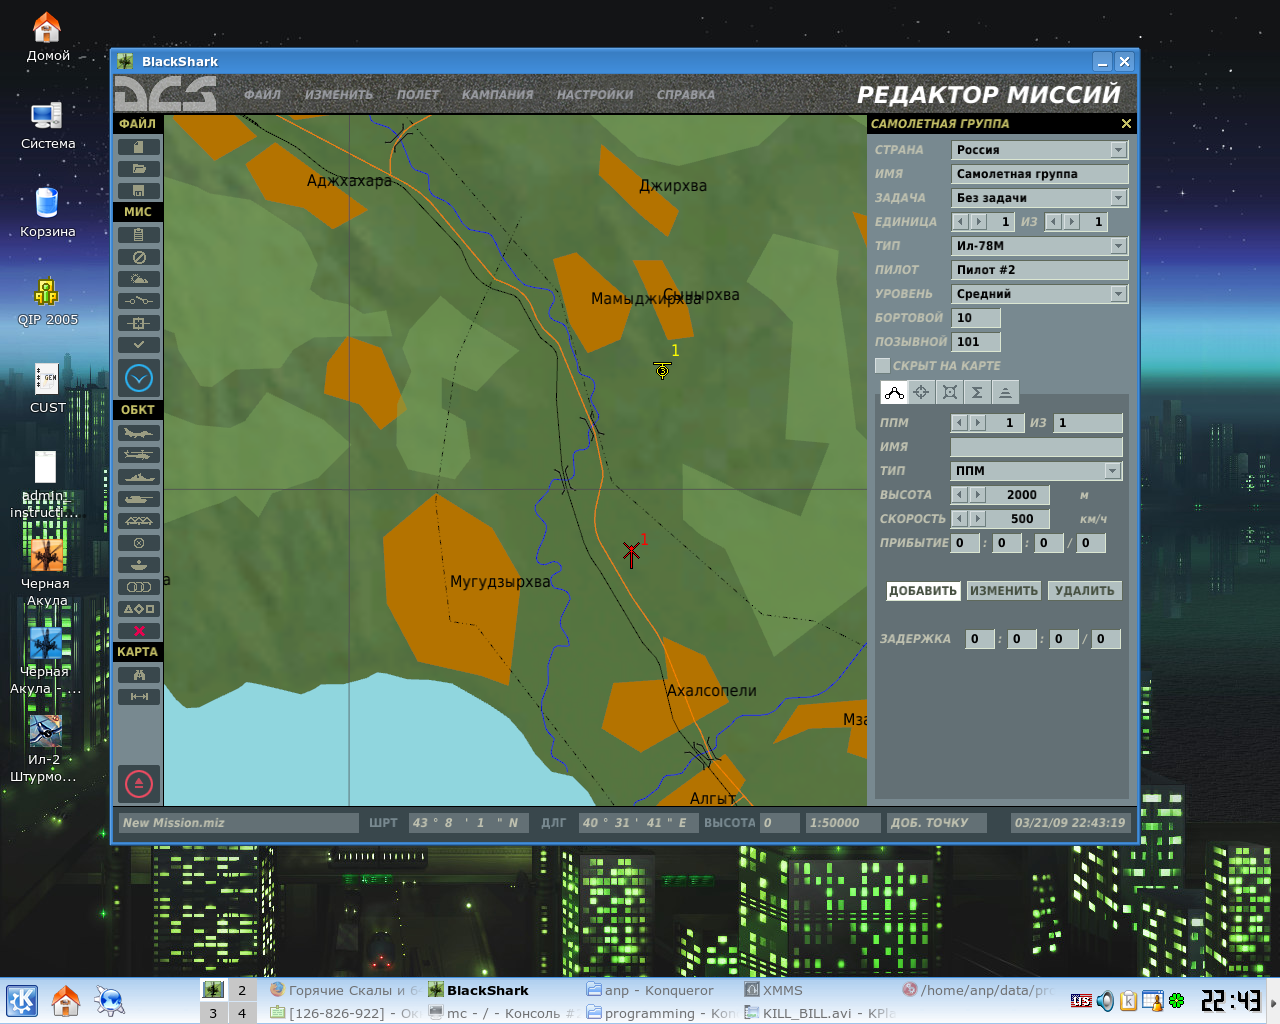Select the airplane group tool

[x=138, y=433]
